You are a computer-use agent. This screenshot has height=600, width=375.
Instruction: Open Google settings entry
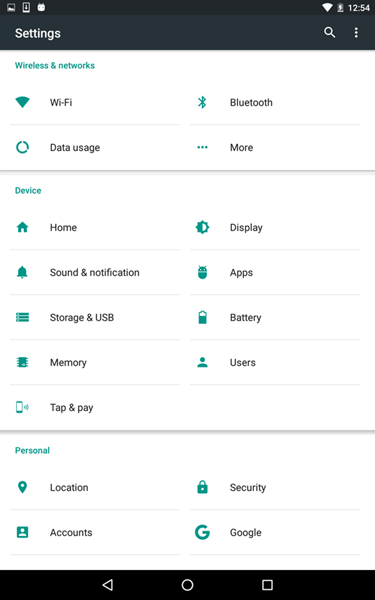tap(275, 532)
